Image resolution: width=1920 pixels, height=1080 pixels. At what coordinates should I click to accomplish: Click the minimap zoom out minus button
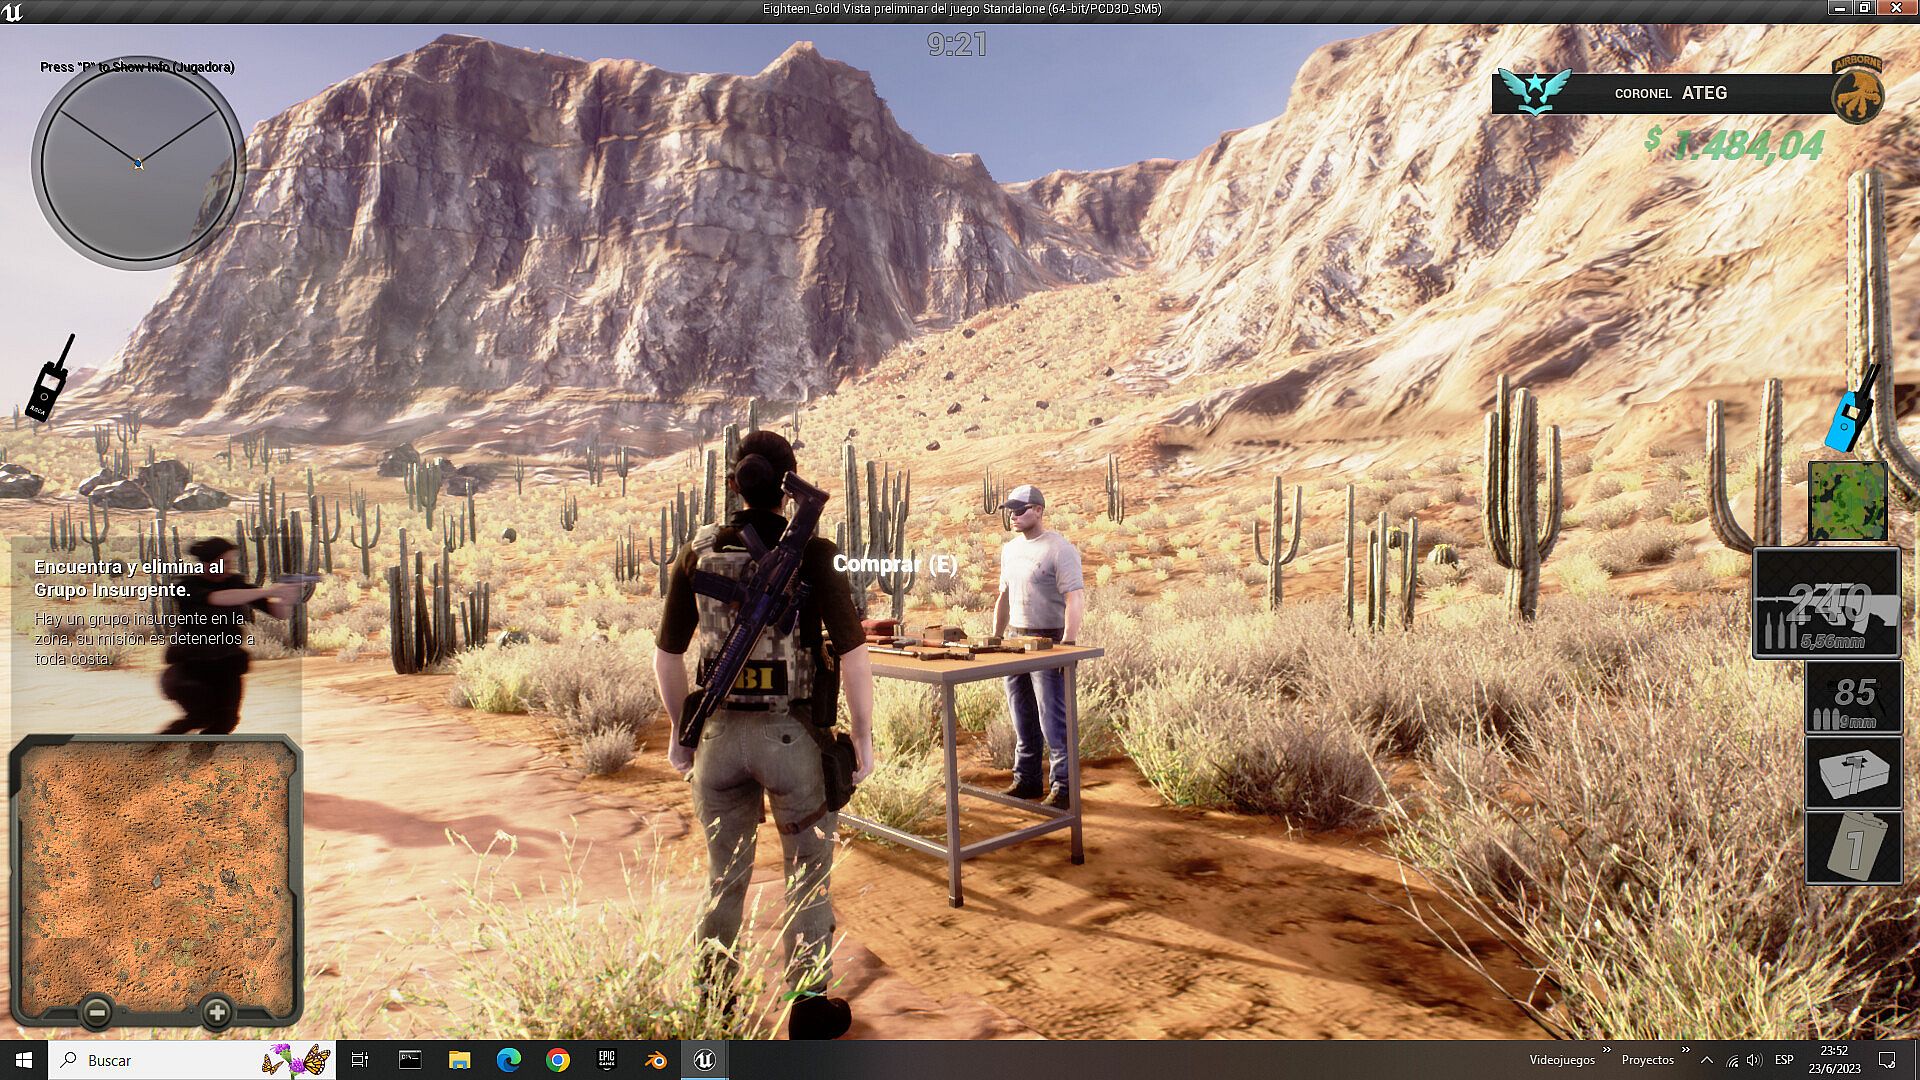(97, 1012)
